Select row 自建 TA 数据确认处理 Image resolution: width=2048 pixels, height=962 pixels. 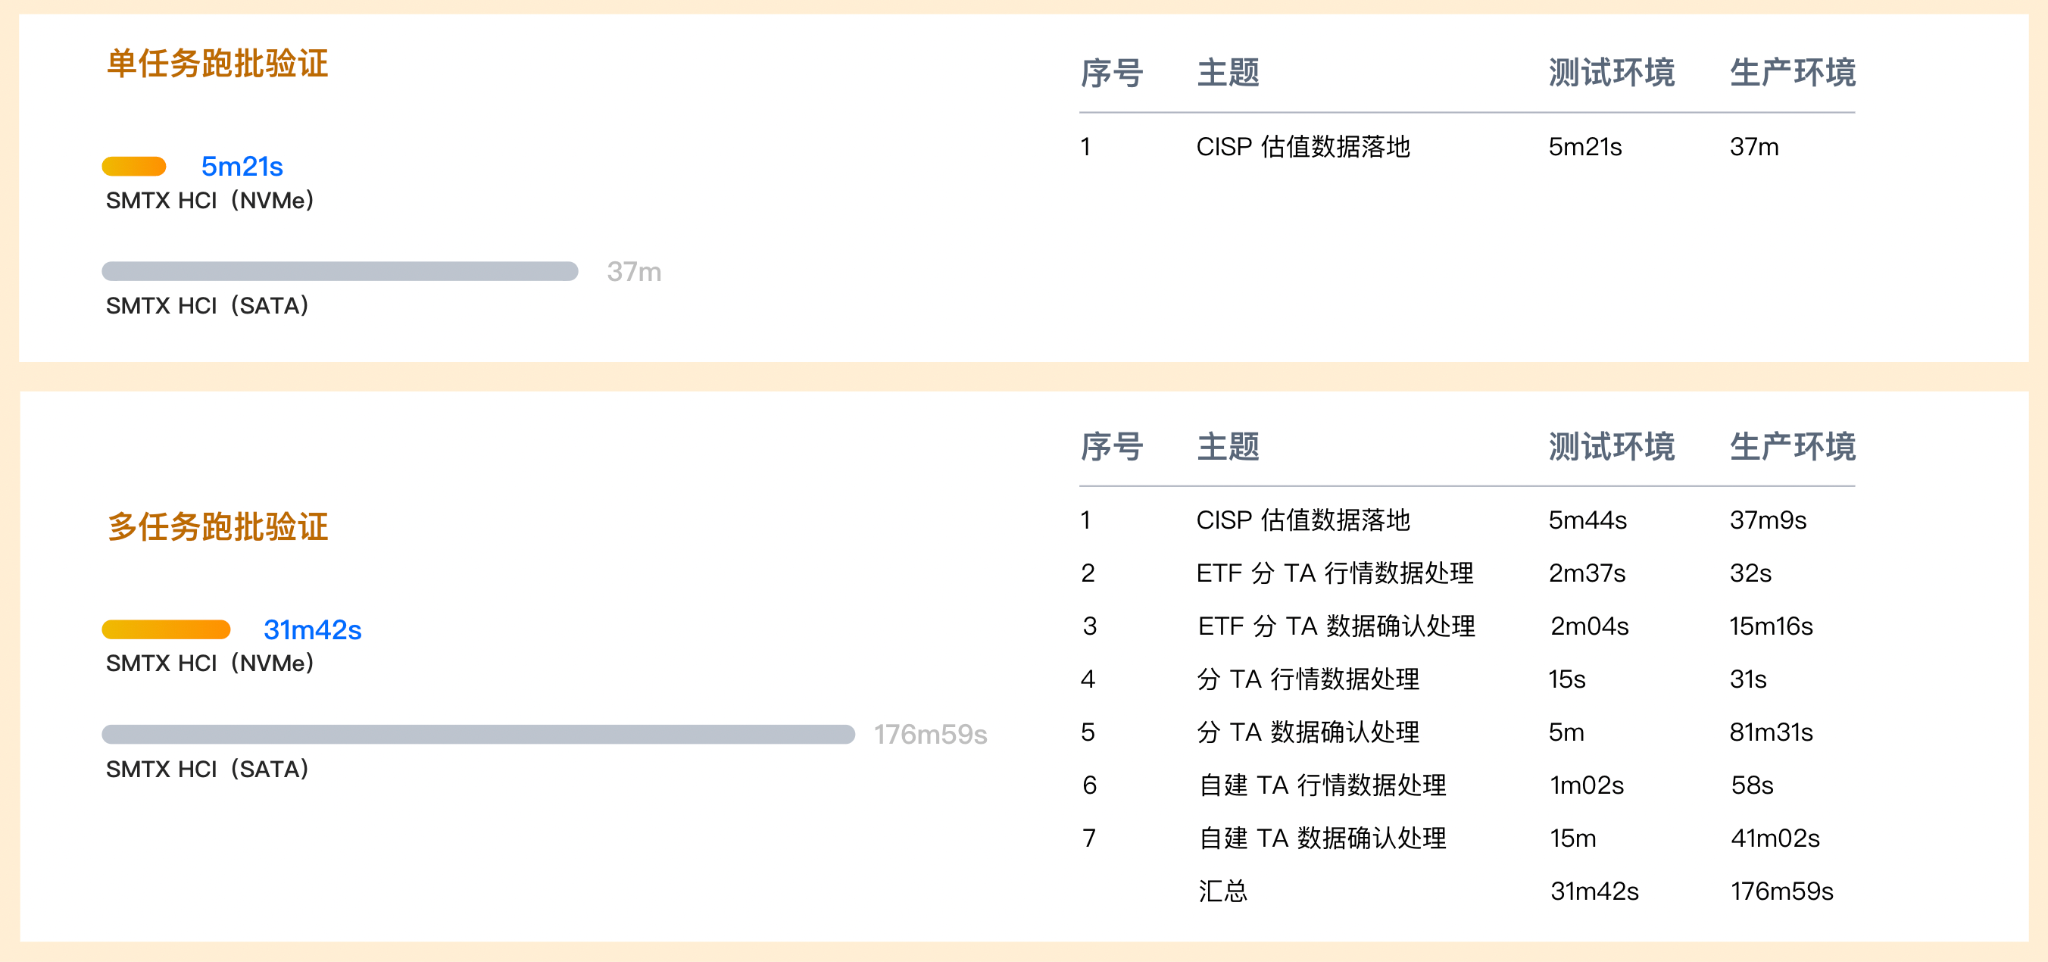pyautogui.click(x=1467, y=838)
